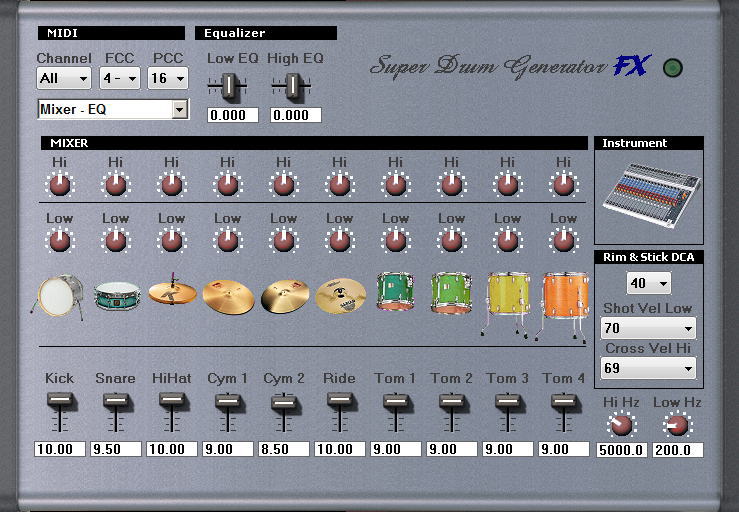Click the Tom 3 channel Hi knob
This screenshot has height=512, width=739.
click(x=508, y=184)
